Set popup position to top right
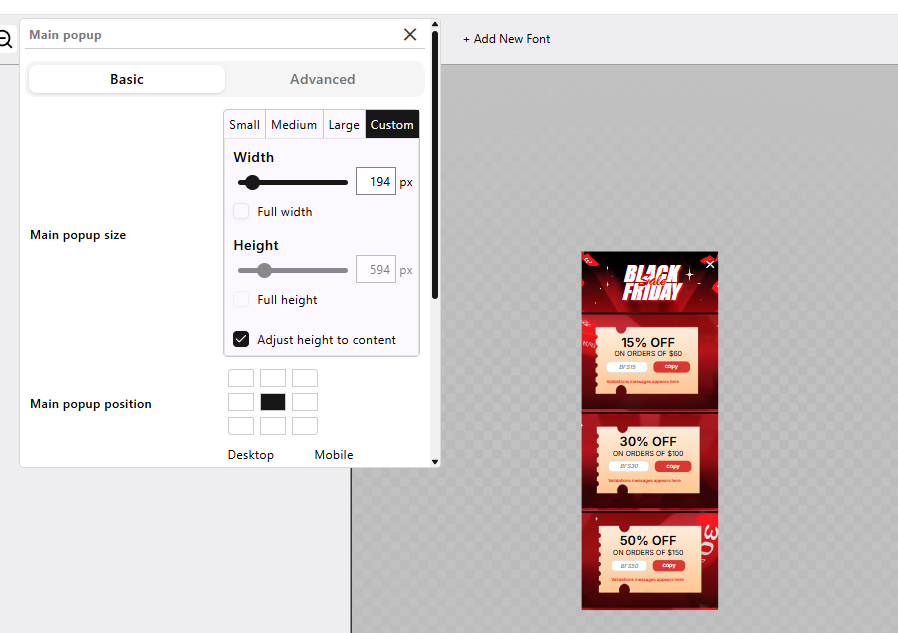Image resolution: width=898 pixels, height=633 pixels. pyautogui.click(x=305, y=378)
